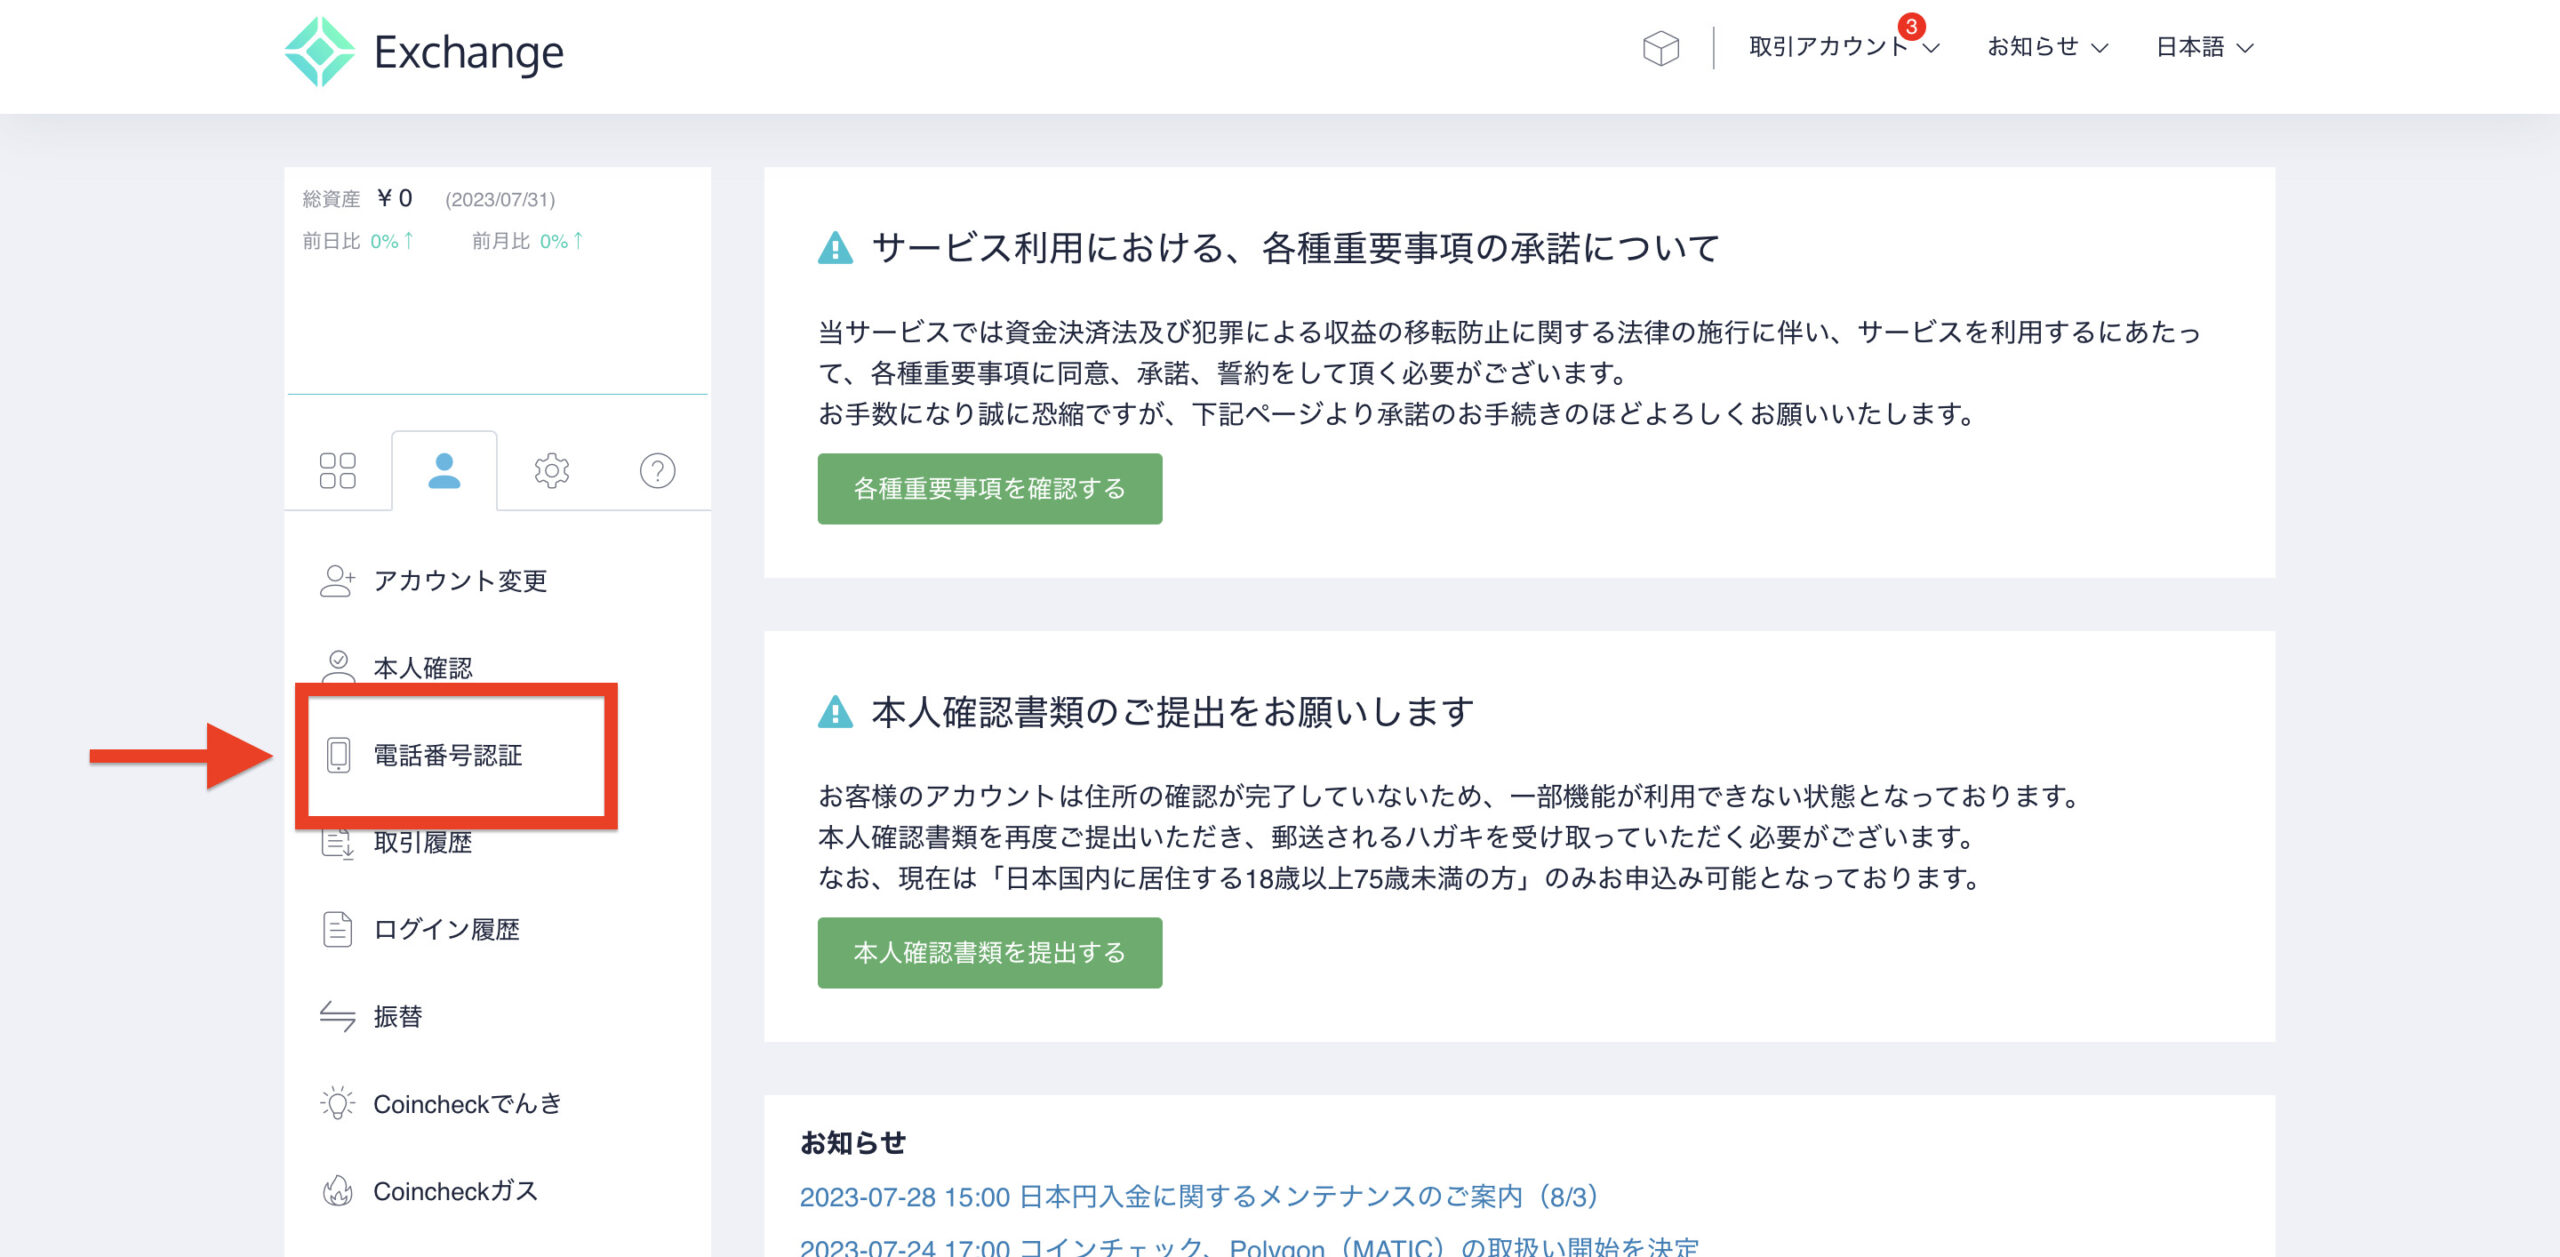The height and width of the screenshot is (1257, 2560).
Task: Click the アカウント変更 person-plus icon
Action: pos(337,580)
